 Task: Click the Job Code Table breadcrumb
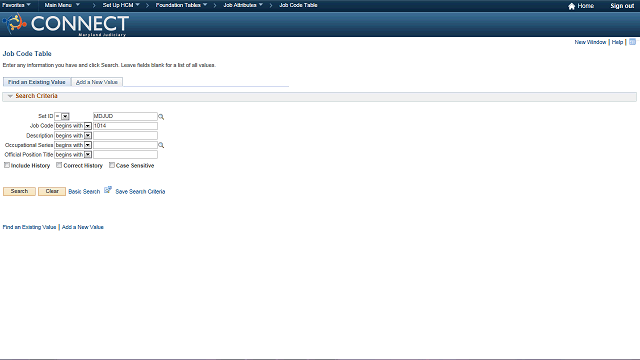(298, 5)
